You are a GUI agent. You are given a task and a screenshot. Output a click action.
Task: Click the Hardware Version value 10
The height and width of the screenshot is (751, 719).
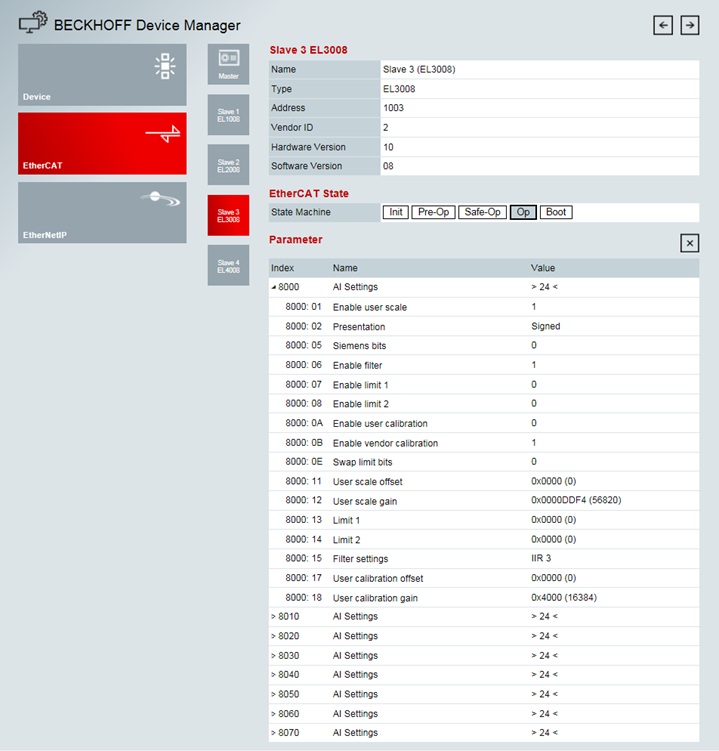(388, 148)
